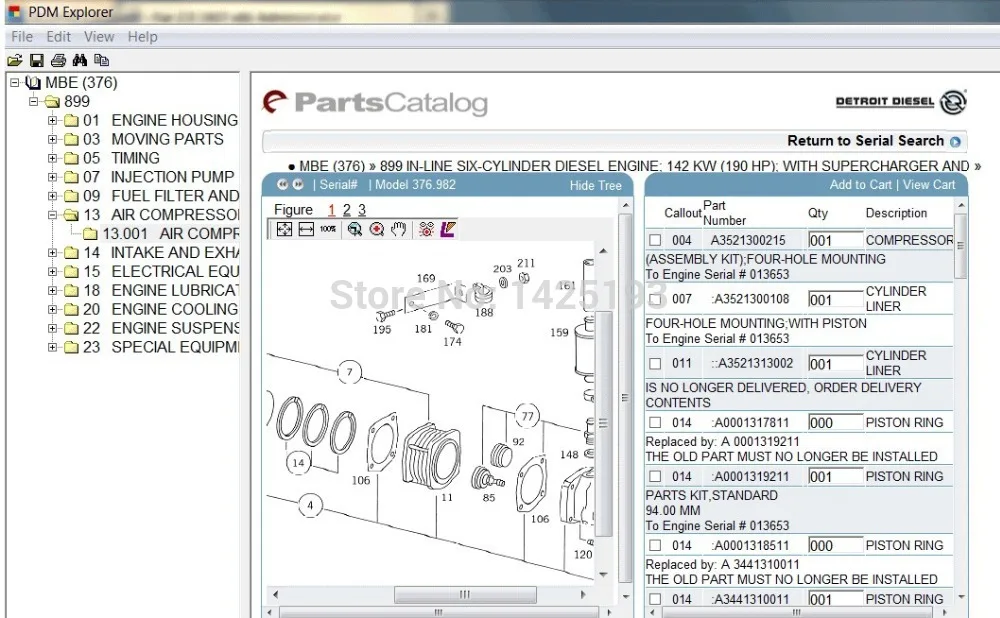Viewport: 1000px width, 618px height.
Task: Click the next figure double-arrow button
Action: (298, 184)
